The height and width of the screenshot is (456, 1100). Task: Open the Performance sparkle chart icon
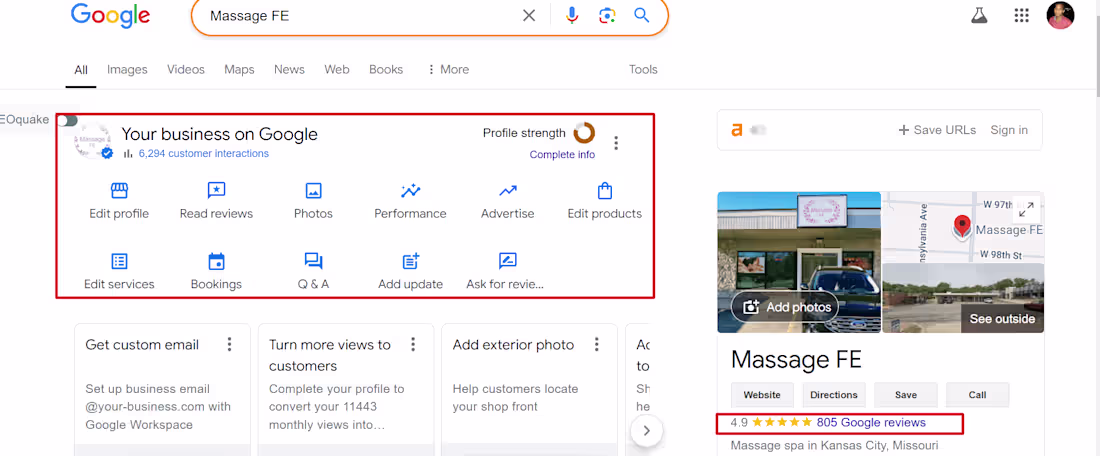[x=410, y=190]
